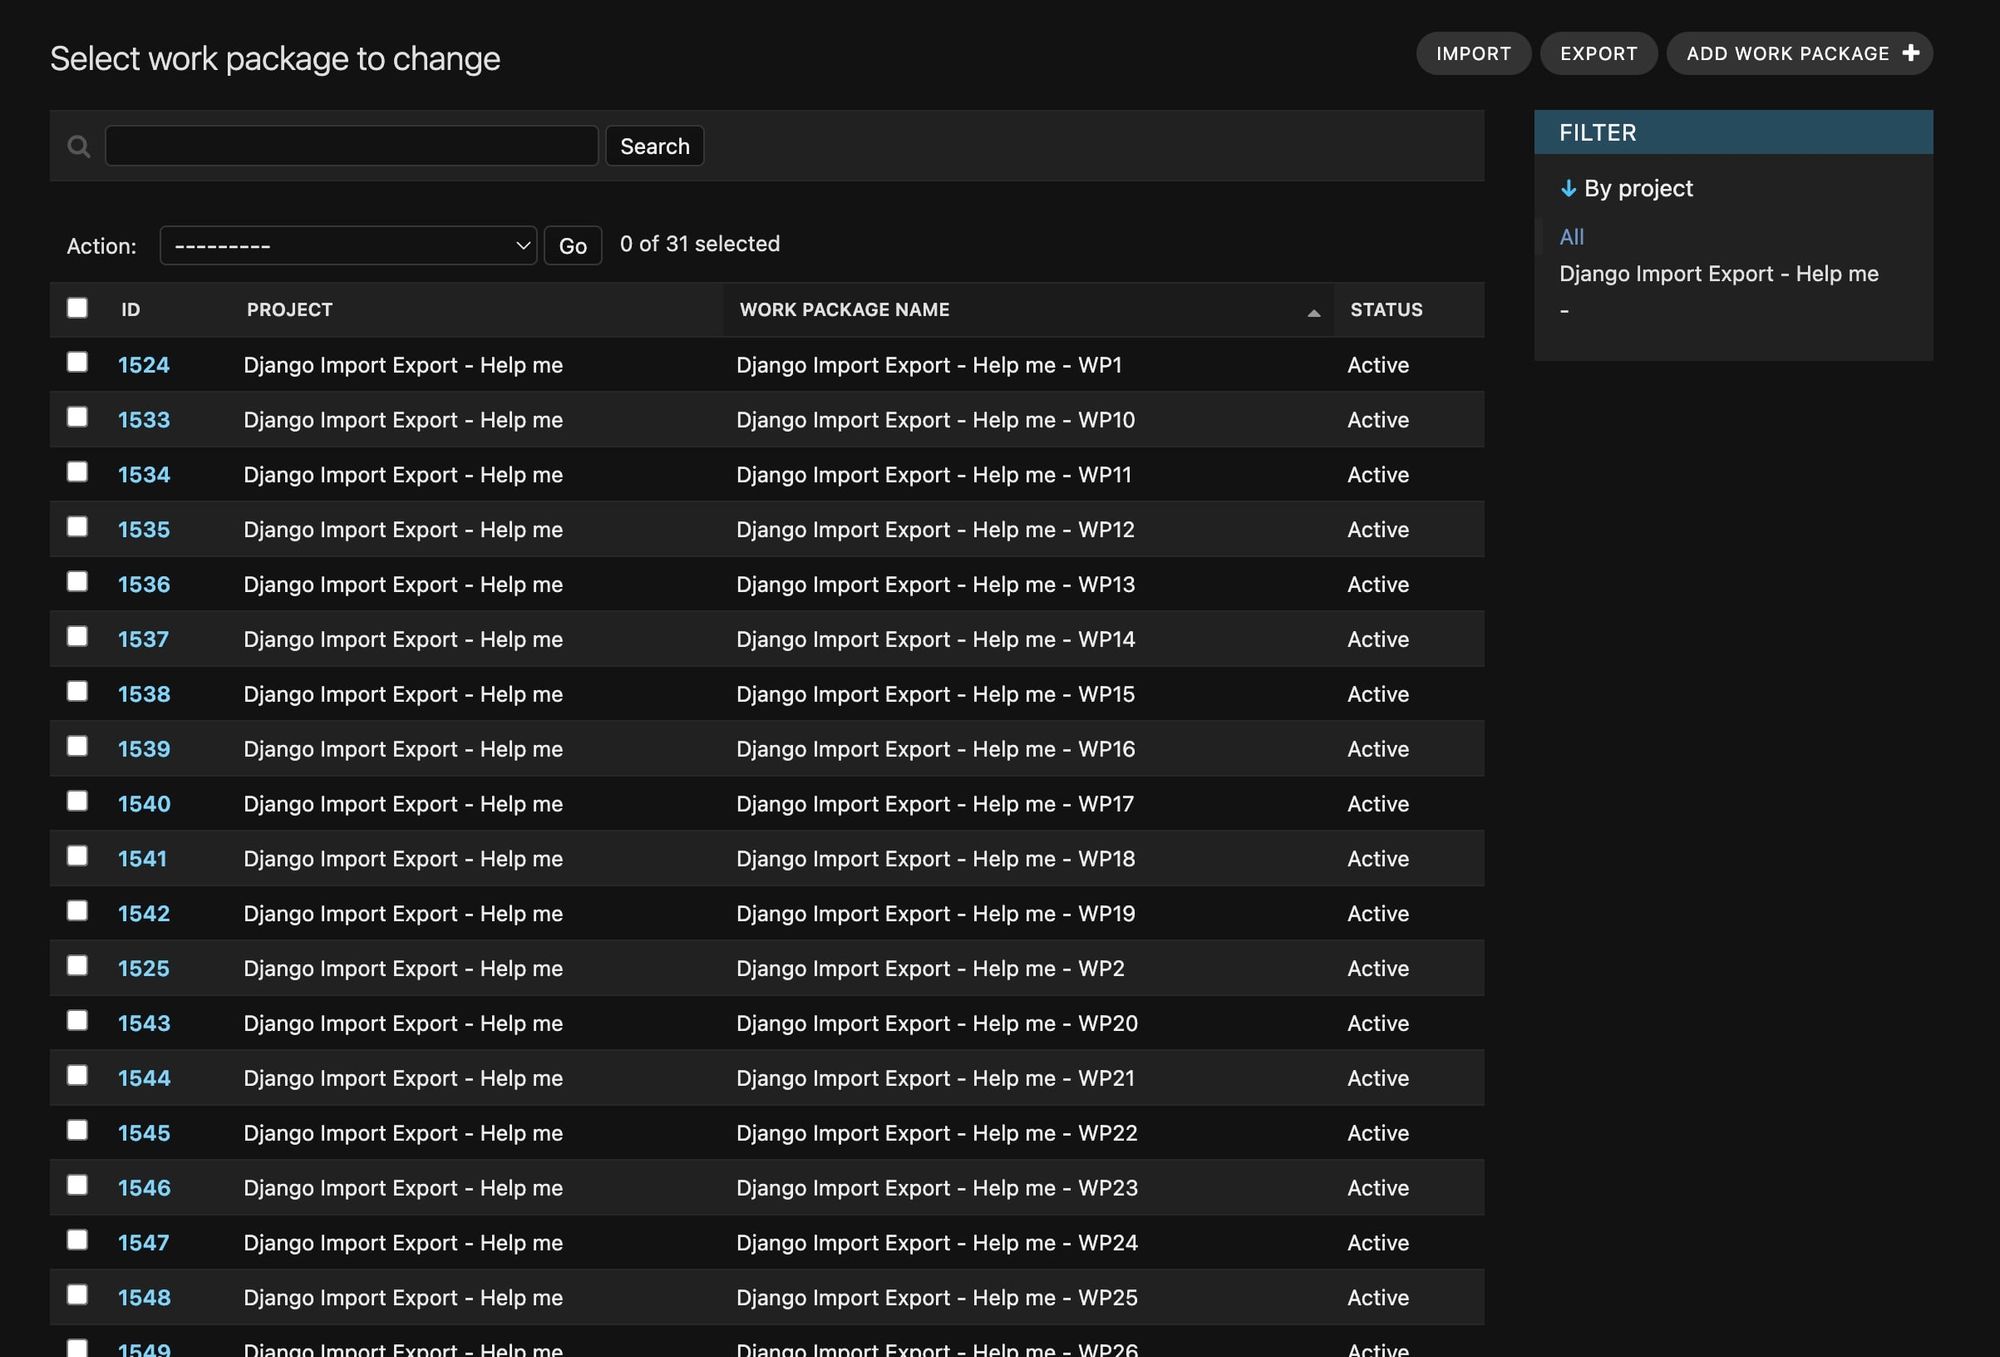Sort by the Status column header

click(1386, 310)
